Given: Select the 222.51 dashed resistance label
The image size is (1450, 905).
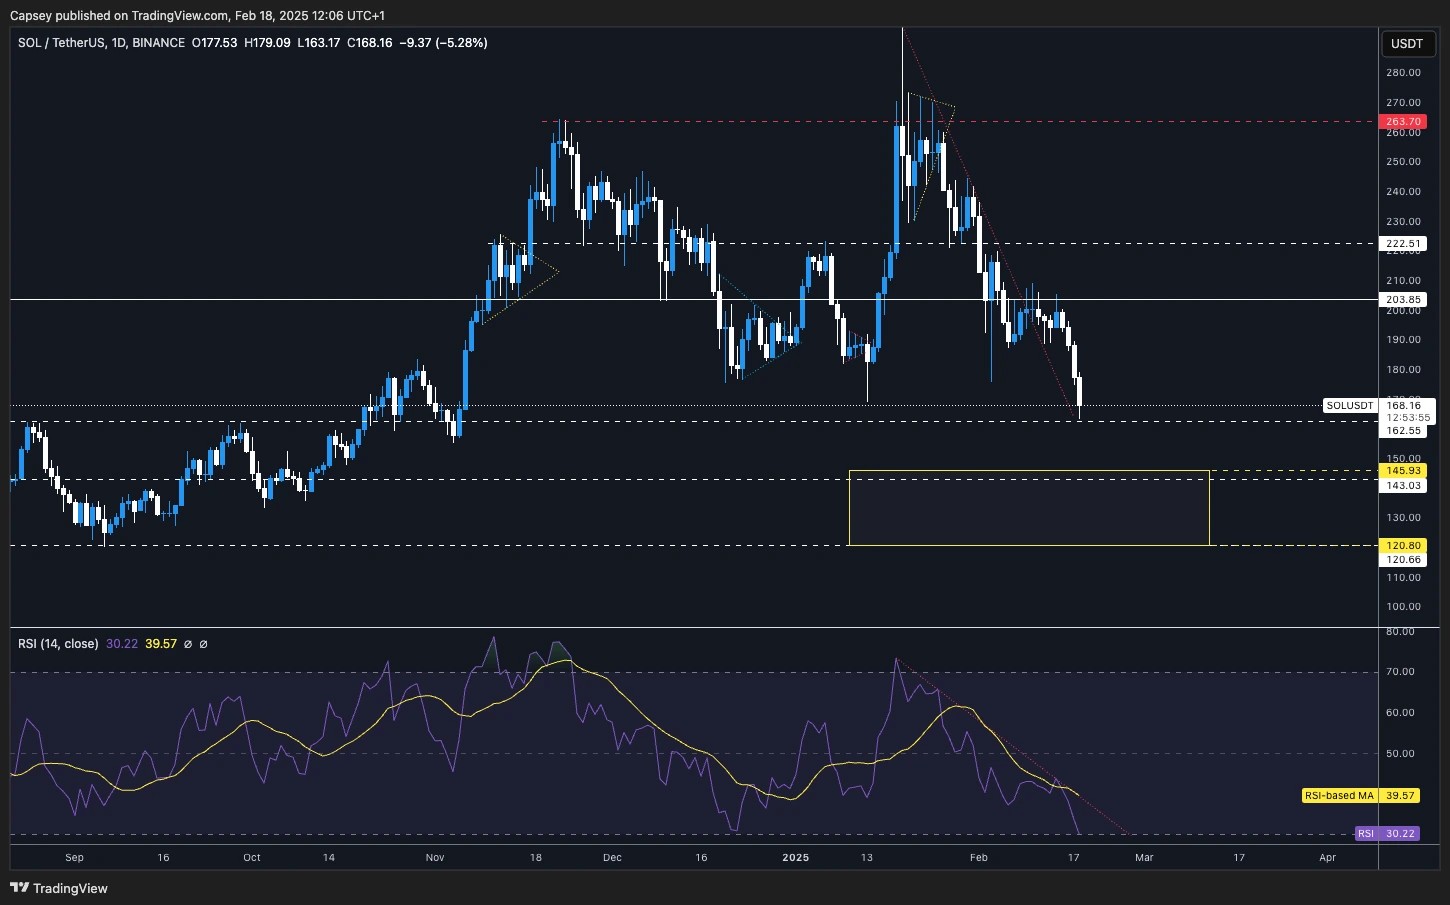Looking at the screenshot, I should pyautogui.click(x=1403, y=243).
